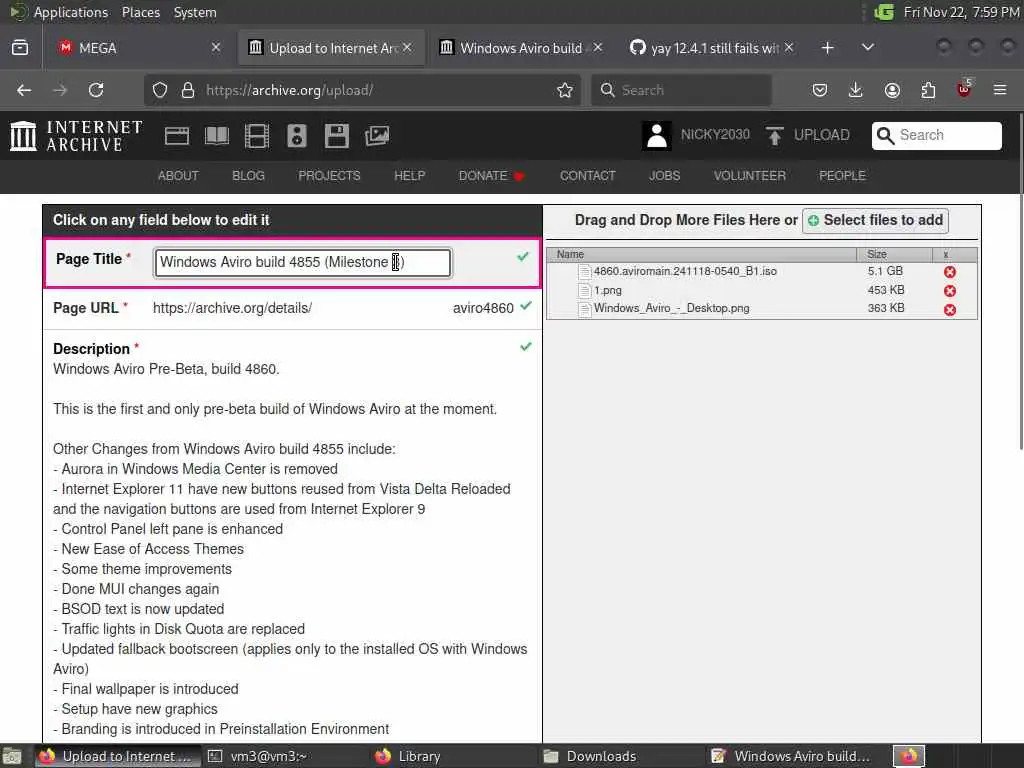Click the clock Fri Nov 22 in panel
Screen dimensions: 1024x768
click(961, 12)
